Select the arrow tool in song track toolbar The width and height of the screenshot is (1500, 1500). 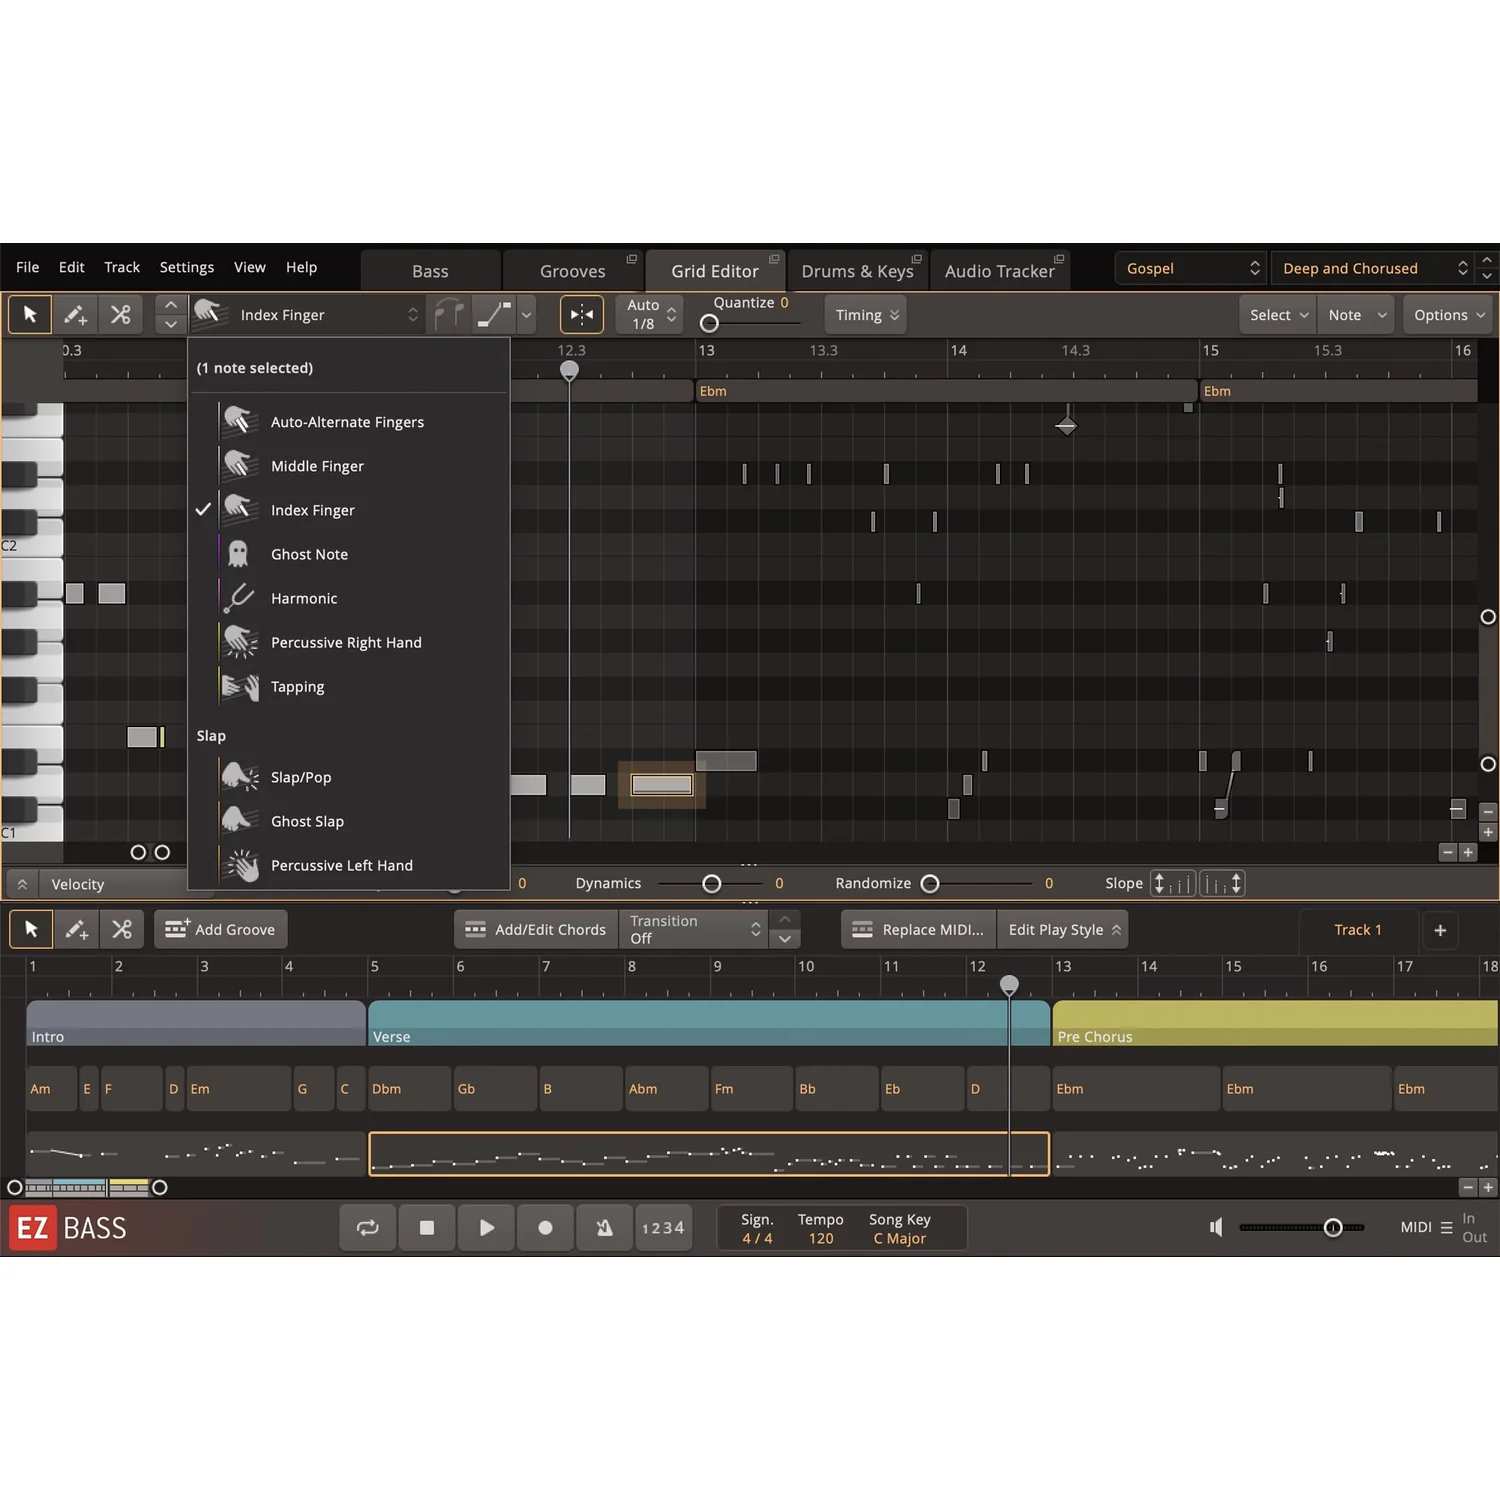31,929
